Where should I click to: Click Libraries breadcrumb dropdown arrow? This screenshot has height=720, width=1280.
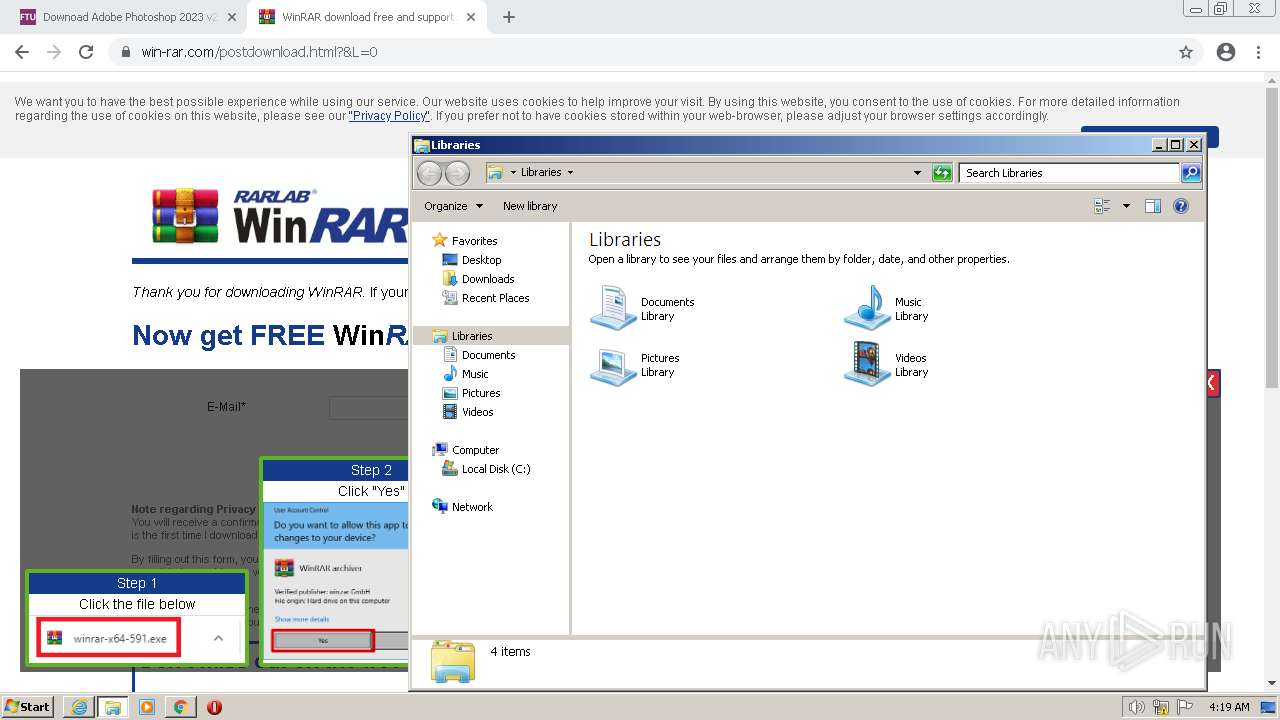(x=571, y=172)
